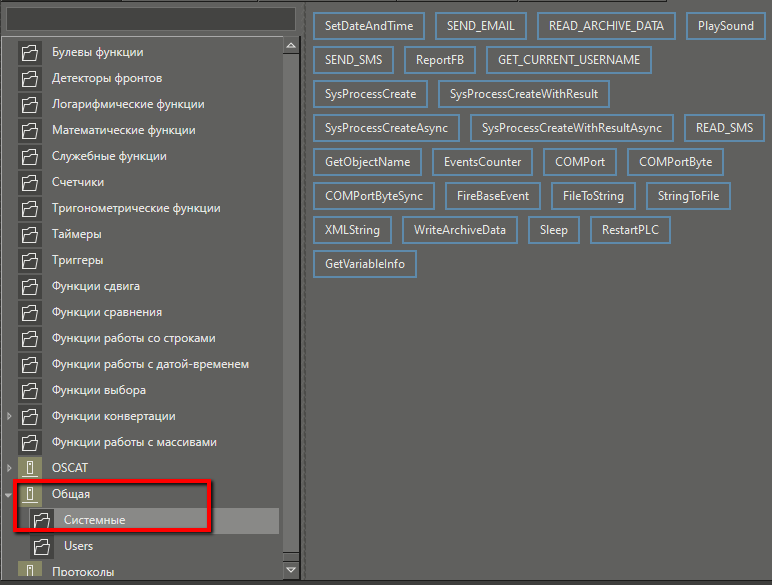Viewport: 772px width, 585px height.
Task: Click the SEND_EMAIL function block
Action: 474,26
